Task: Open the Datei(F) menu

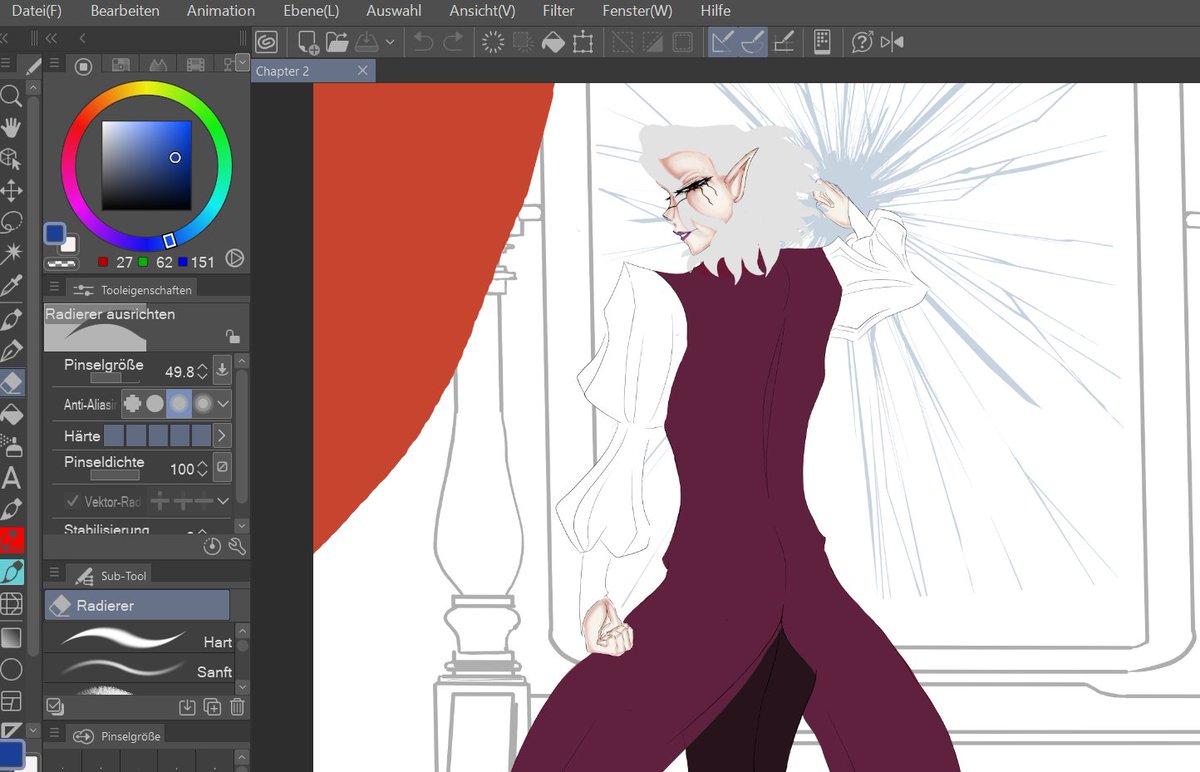Action: [35, 11]
